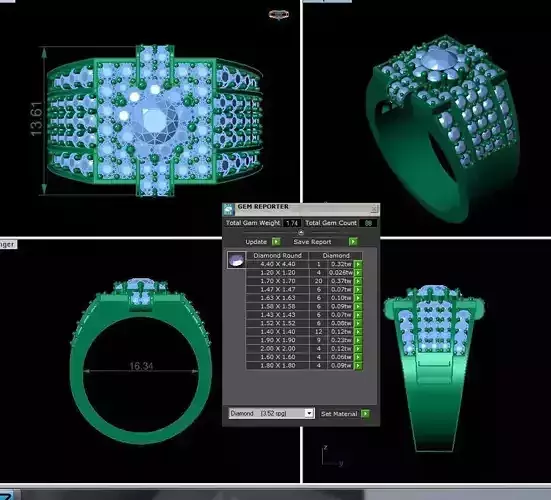Click the green arrow on the 1.60 X 1.60 row
This screenshot has height=500, width=551.
coord(358,357)
